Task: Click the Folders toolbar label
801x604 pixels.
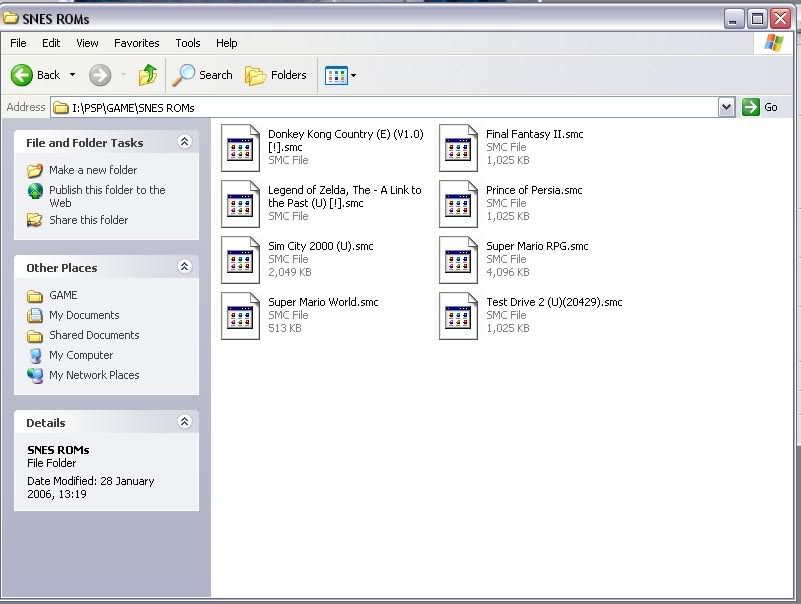Action: pos(289,75)
